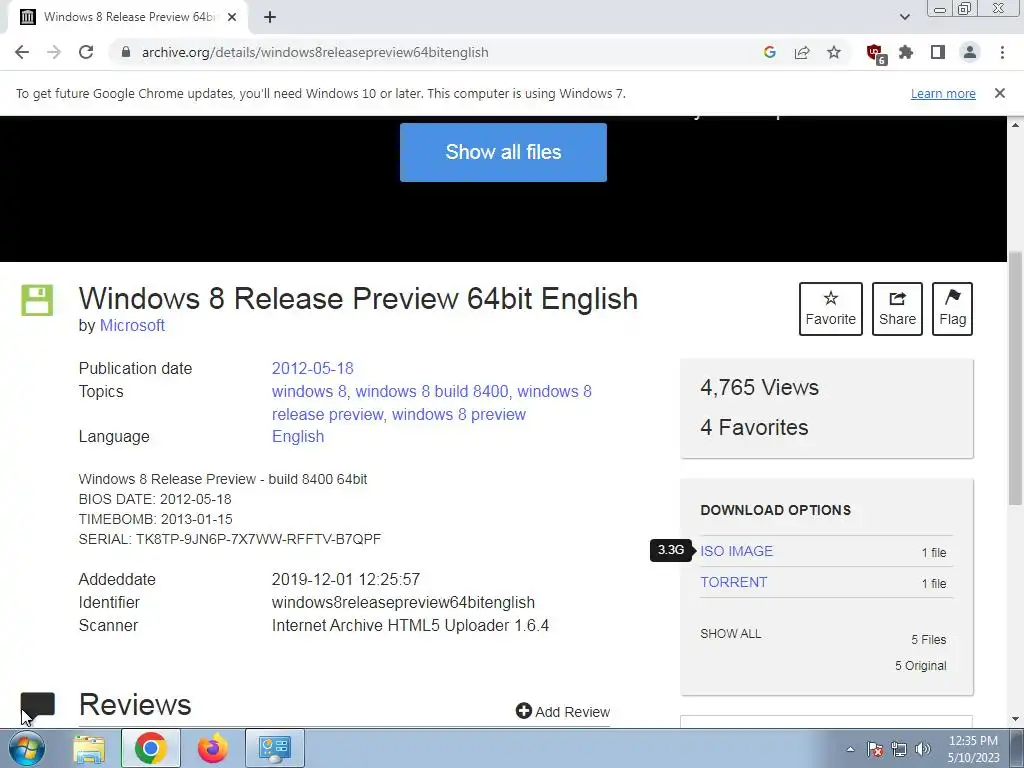Bookmark this page with the star icon
Image resolution: width=1024 pixels, height=768 pixels.
834,52
